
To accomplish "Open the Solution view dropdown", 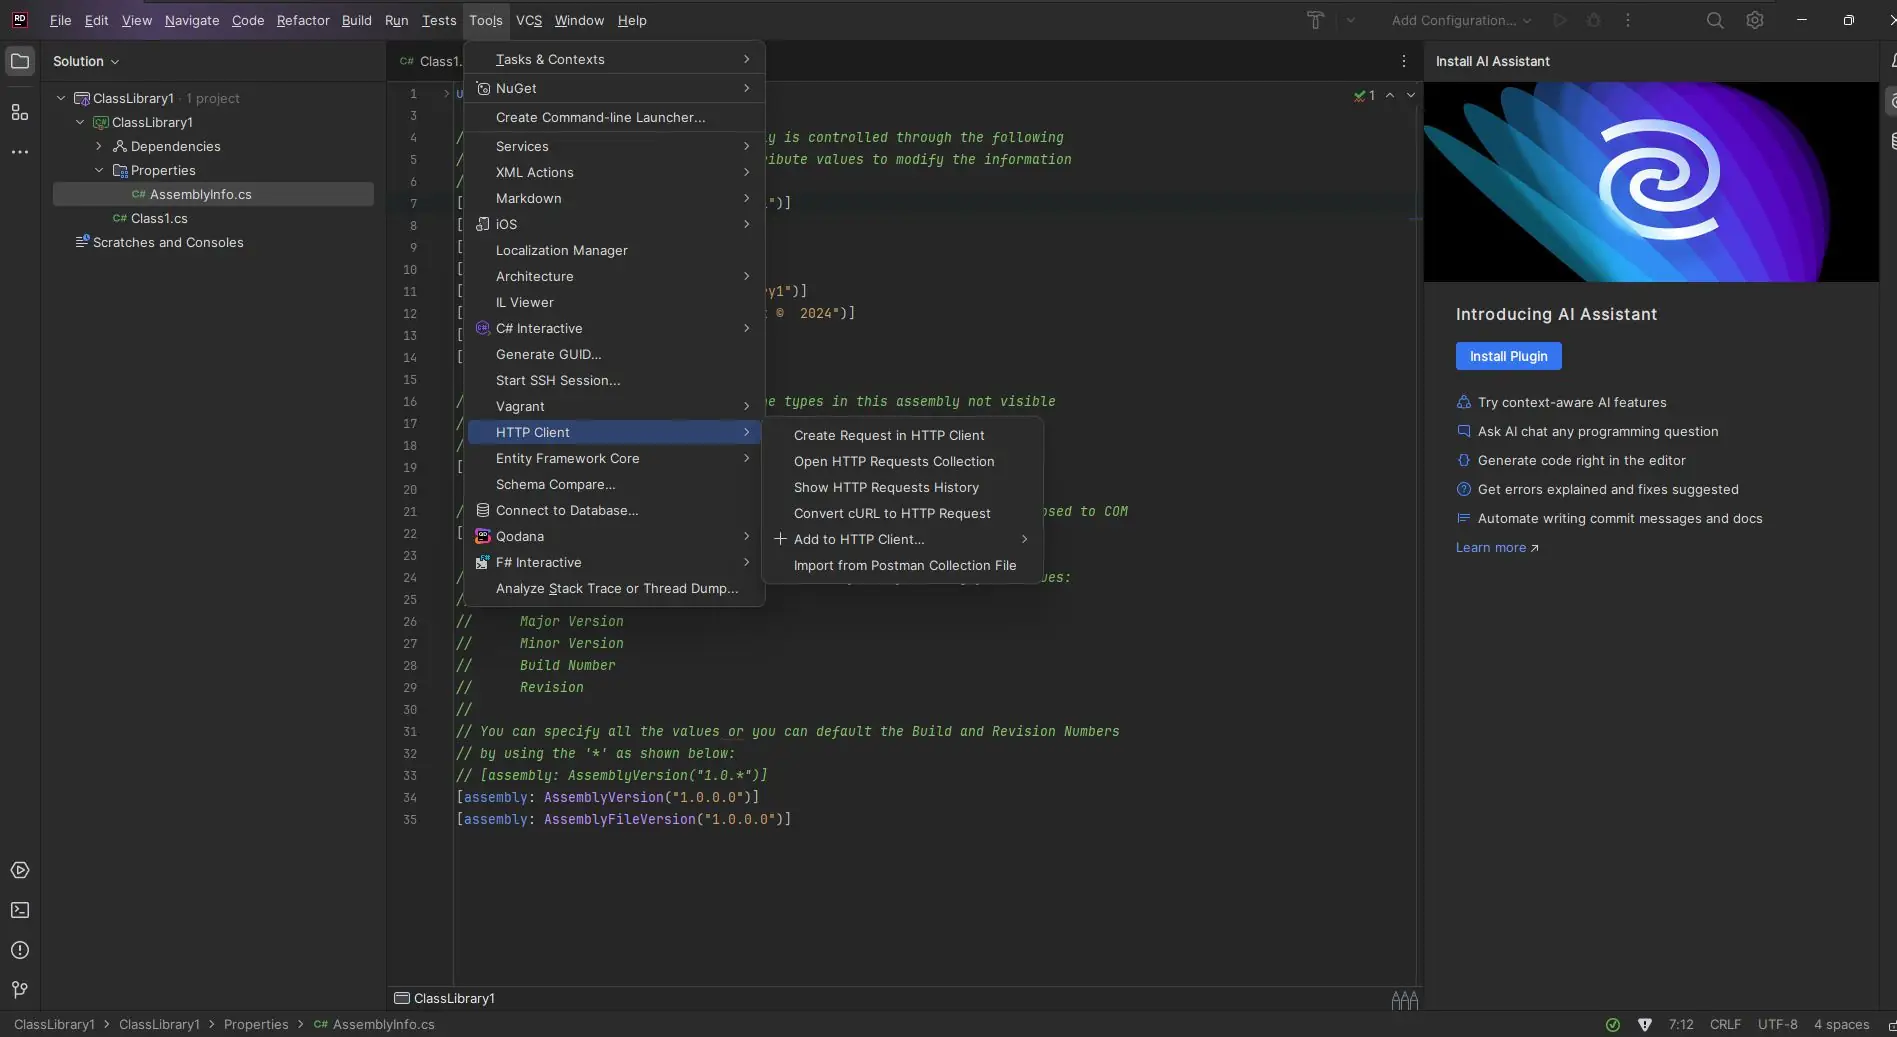I will (x=86, y=61).
